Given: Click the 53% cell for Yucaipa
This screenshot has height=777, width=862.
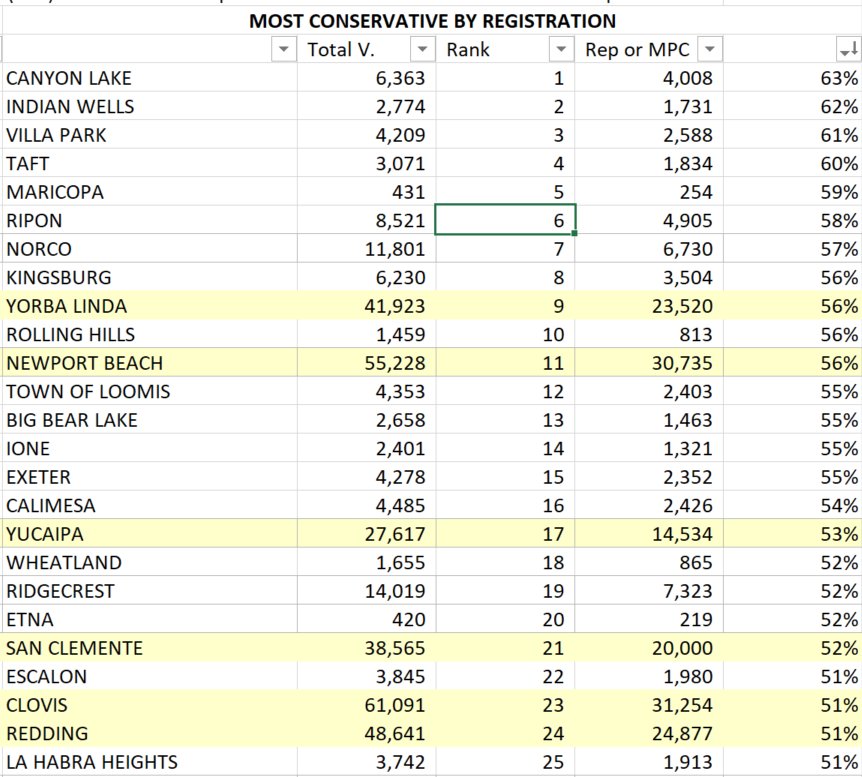Looking at the screenshot, I should pos(792,534).
